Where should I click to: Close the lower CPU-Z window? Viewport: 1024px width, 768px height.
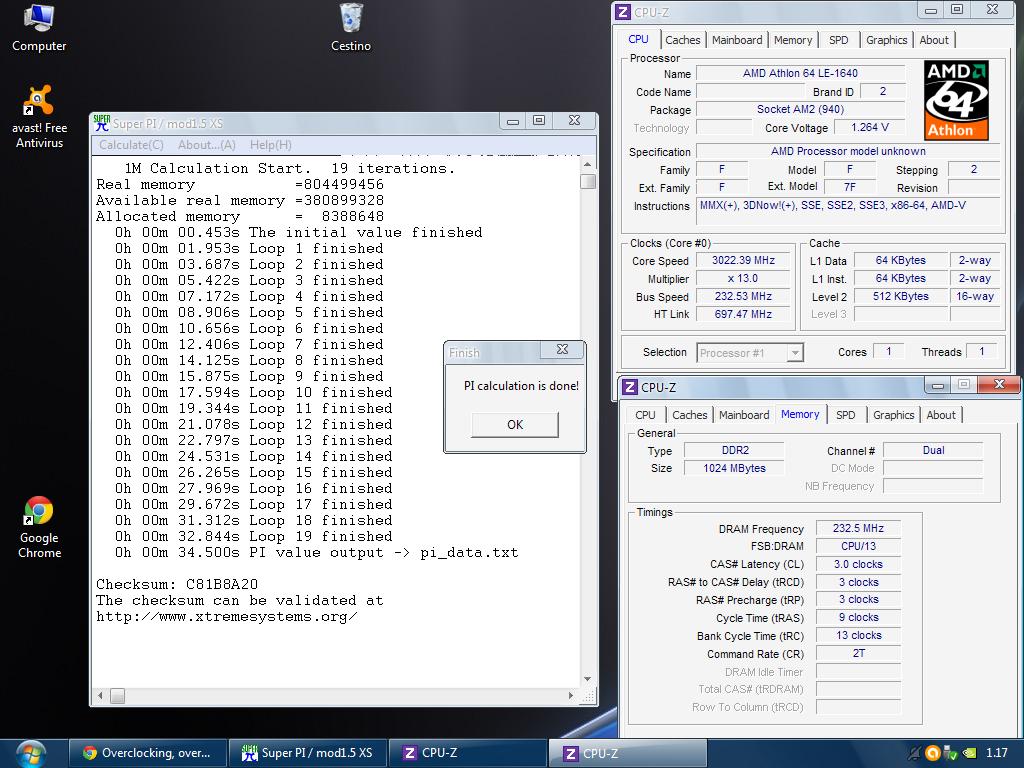coord(999,385)
